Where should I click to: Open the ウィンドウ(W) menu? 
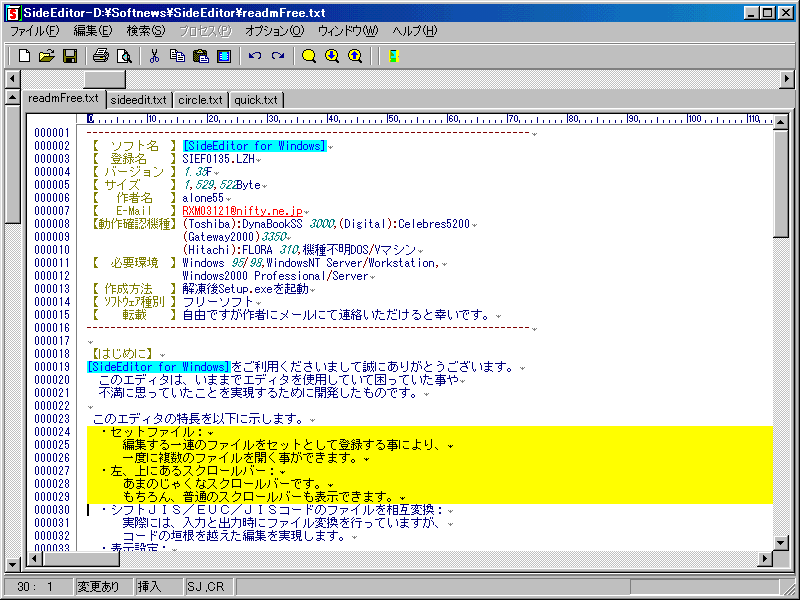click(348, 31)
